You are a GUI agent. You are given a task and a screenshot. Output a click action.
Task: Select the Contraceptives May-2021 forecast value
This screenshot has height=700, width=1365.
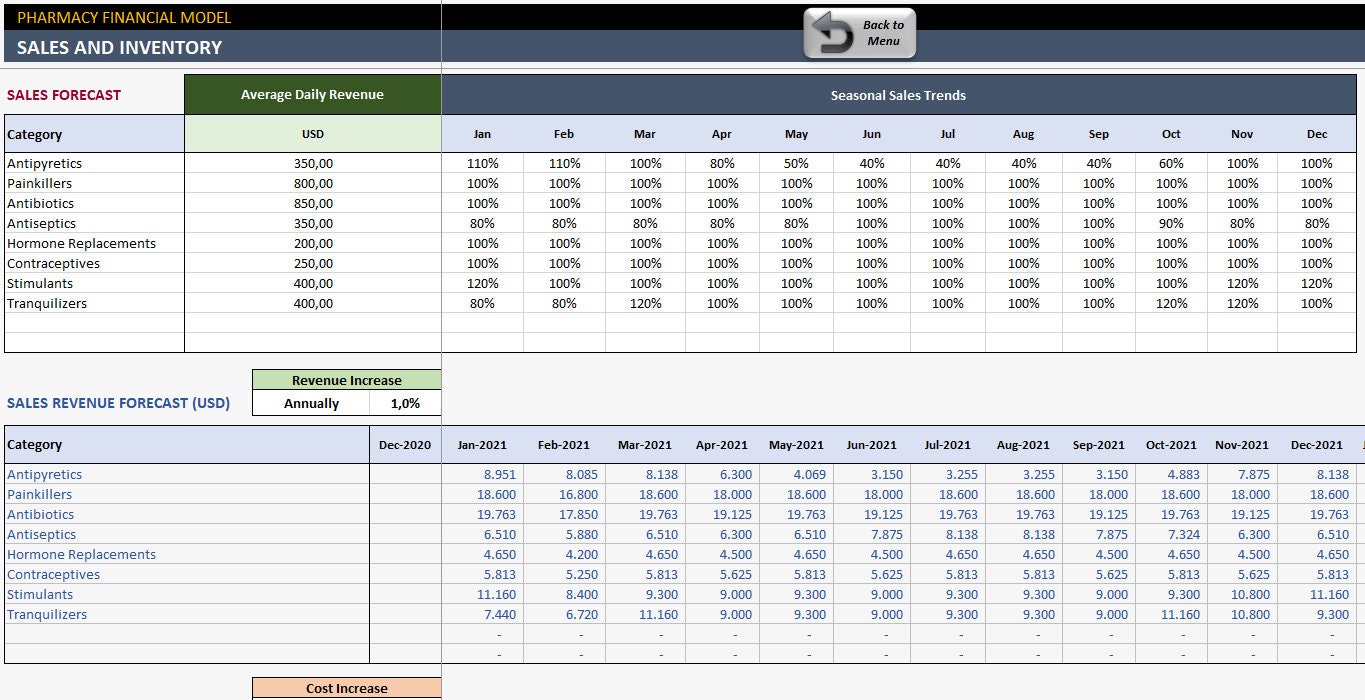pos(795,574)
